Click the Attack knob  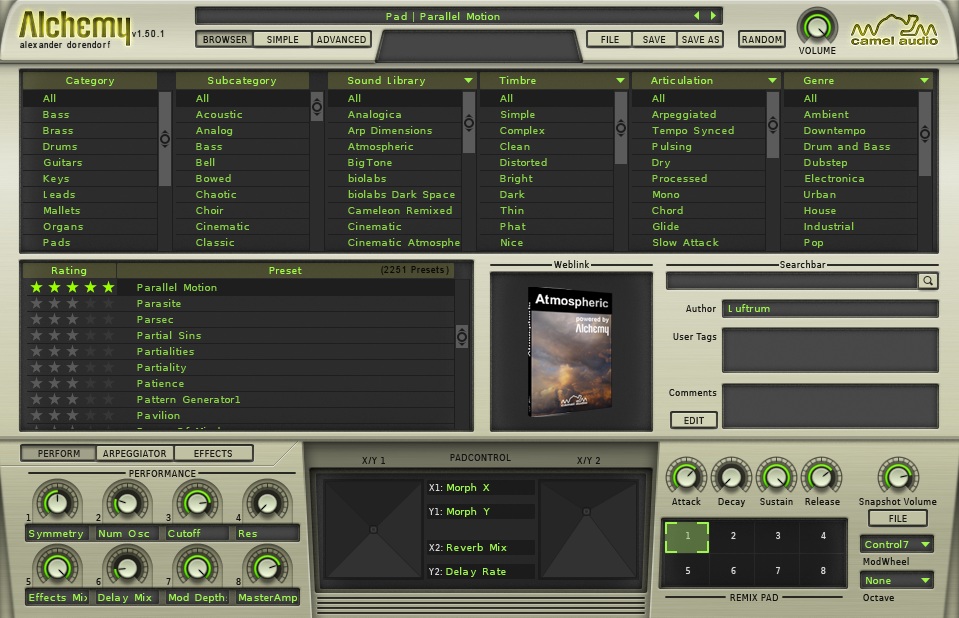(x=686, y=476)
